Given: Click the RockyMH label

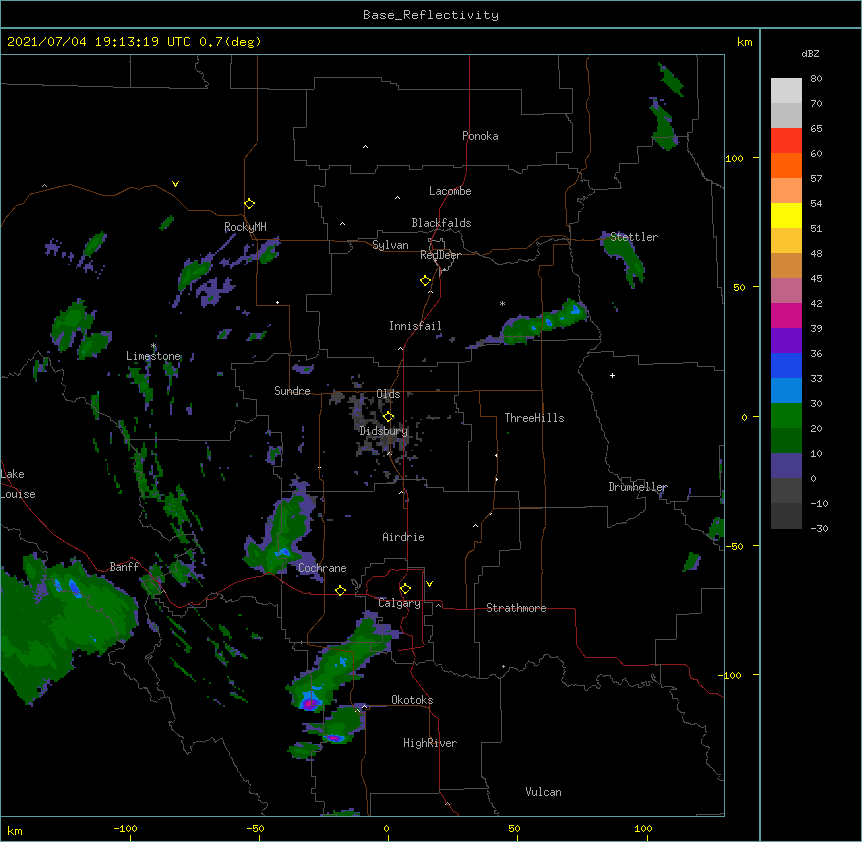Looking at the screenshot, I should (x=245, y=227).
